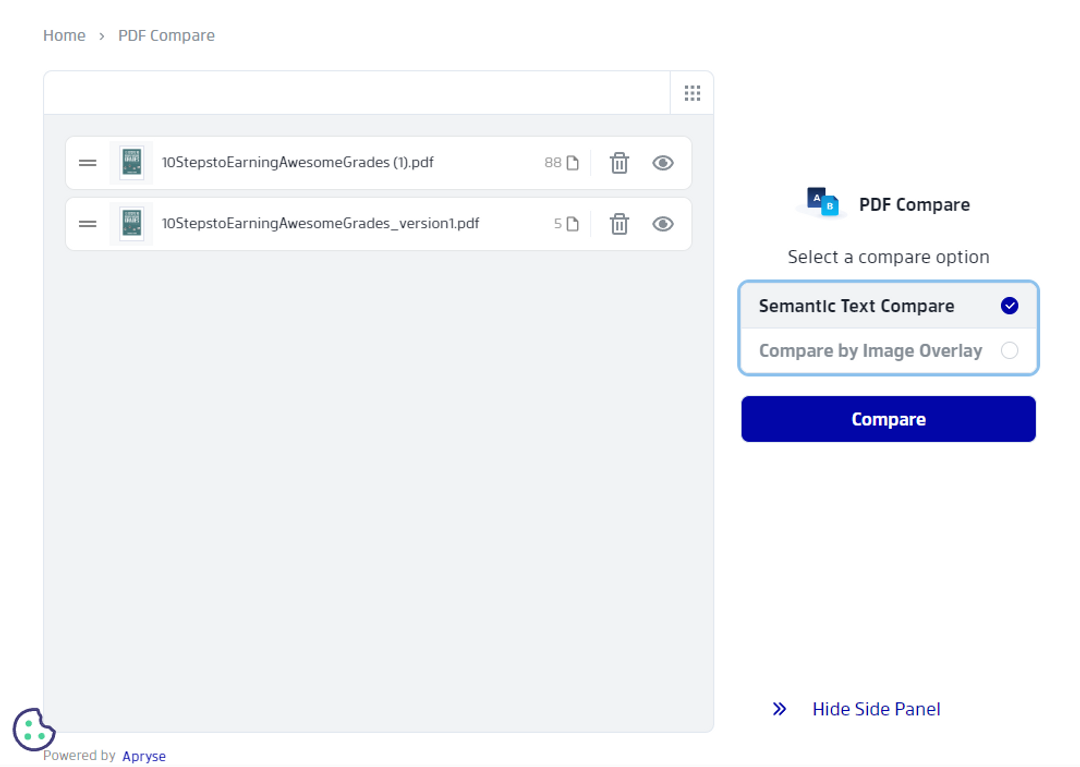Click drag handle of version1 PDF file
This screenshot has height=767, width=1080.
87,224
